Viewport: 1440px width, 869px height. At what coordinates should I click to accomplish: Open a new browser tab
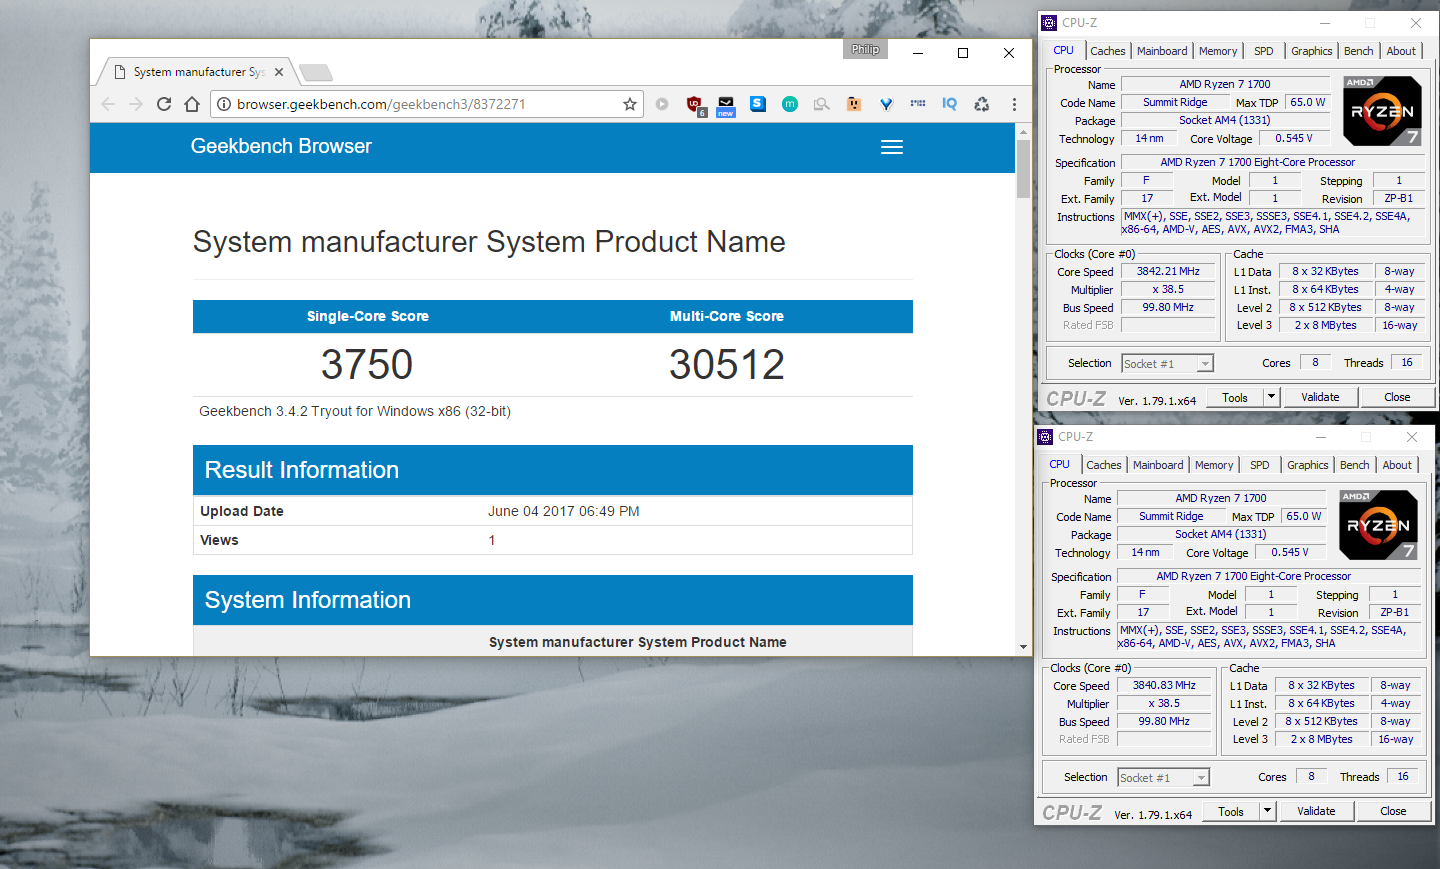316,72
